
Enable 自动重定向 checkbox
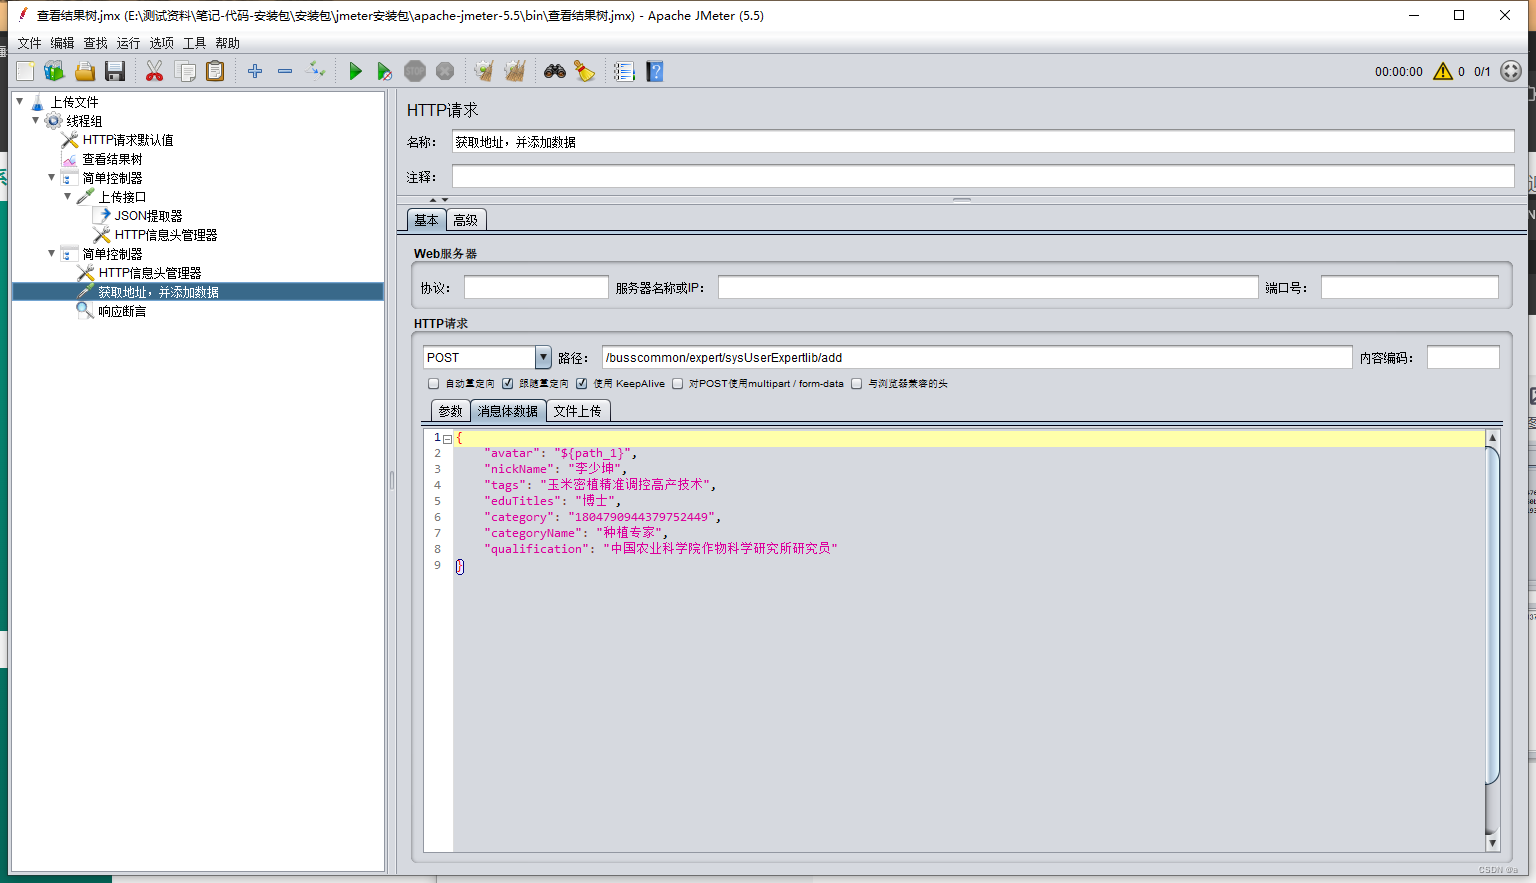pos(433,383)
